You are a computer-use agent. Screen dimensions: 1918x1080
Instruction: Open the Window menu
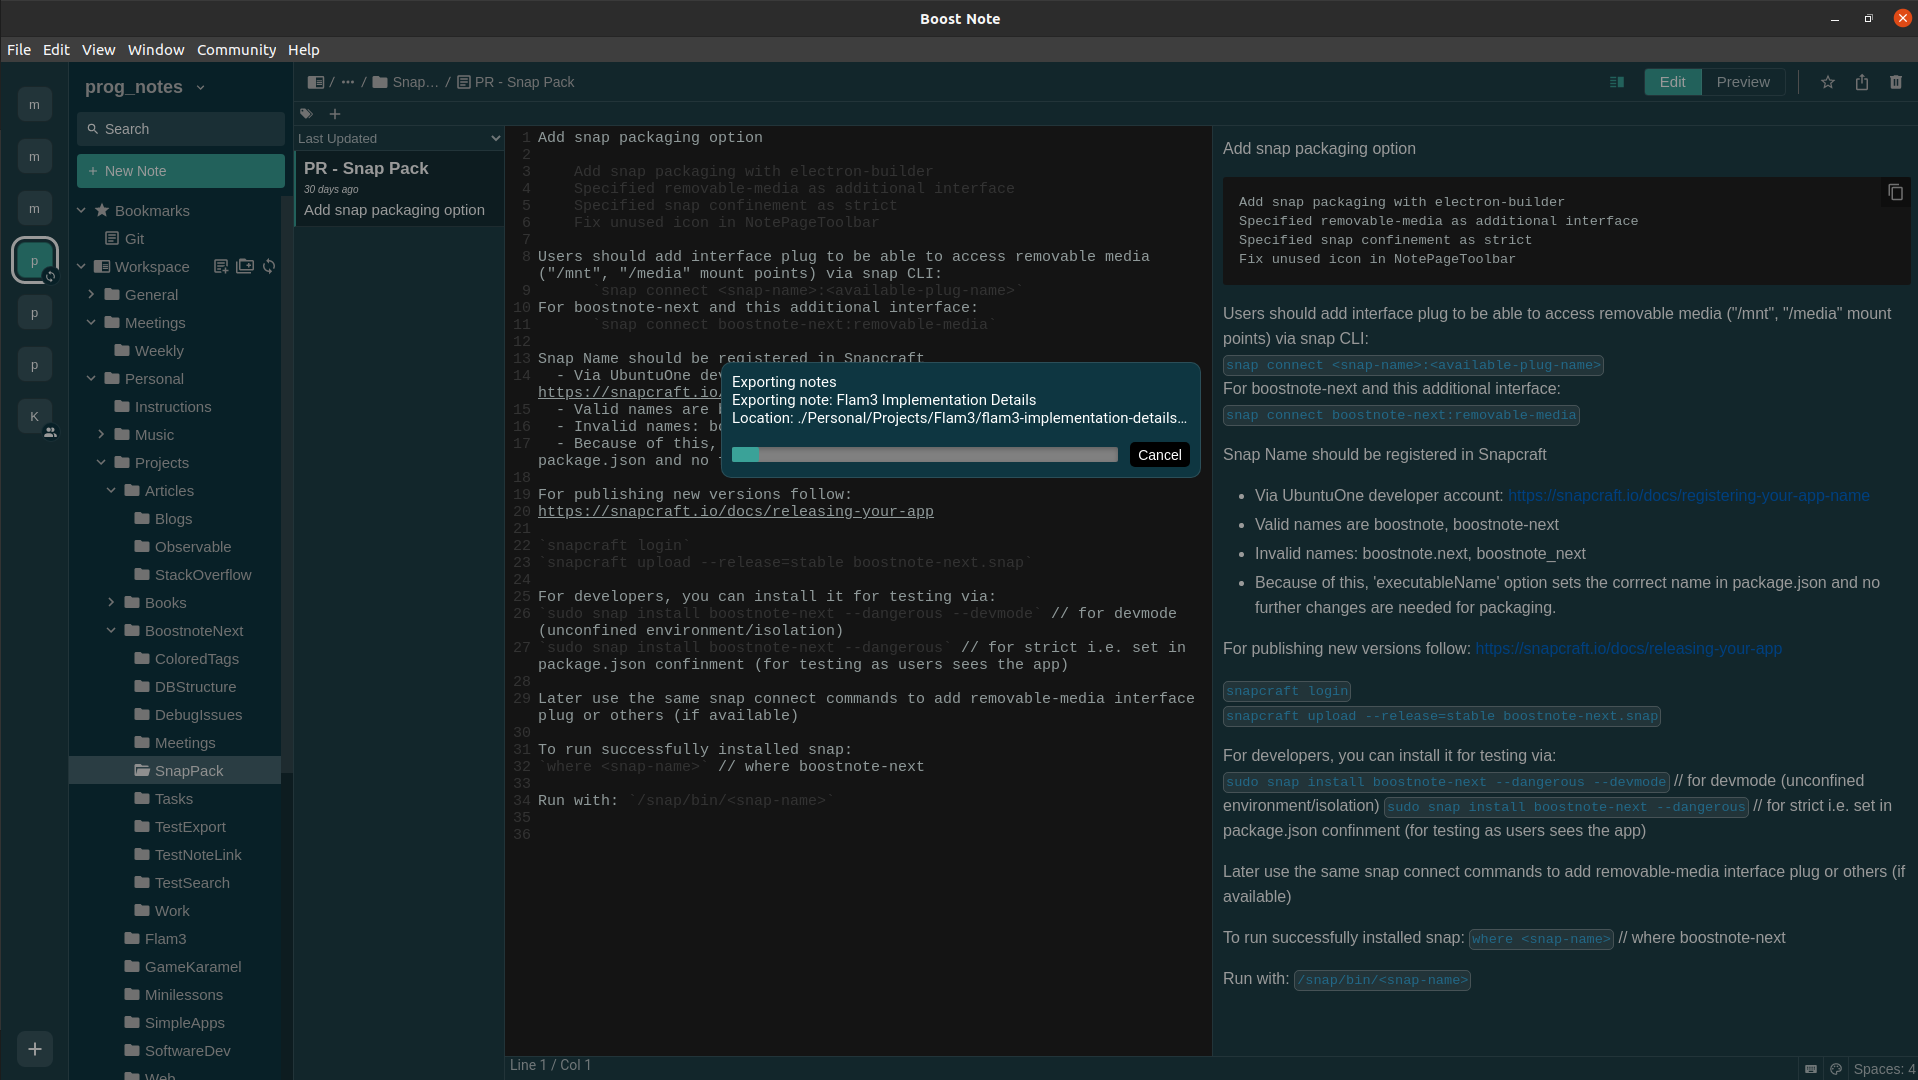click(156, 50)
